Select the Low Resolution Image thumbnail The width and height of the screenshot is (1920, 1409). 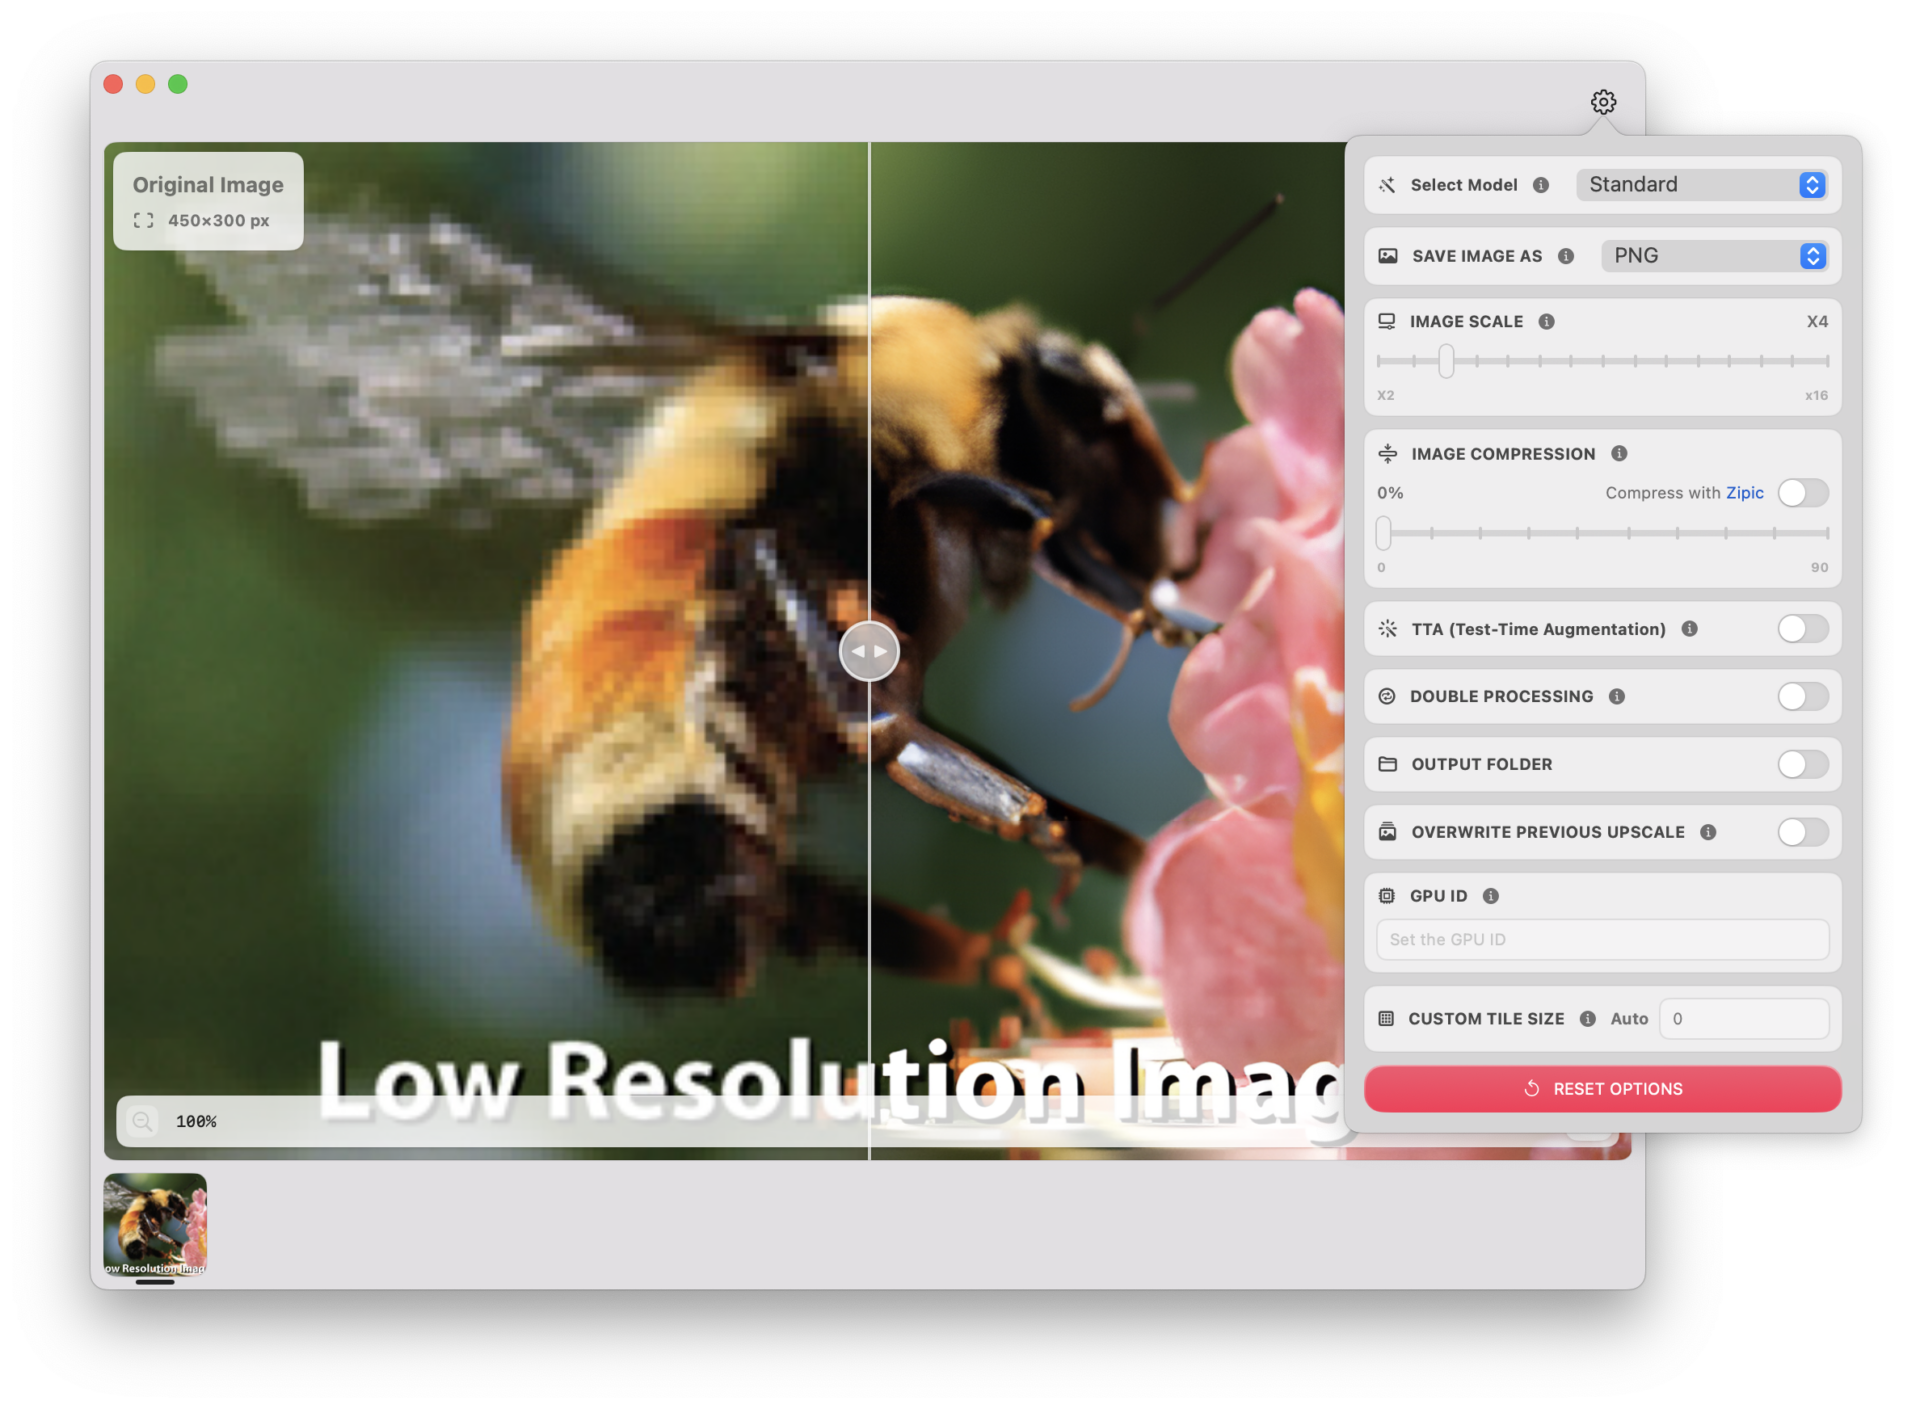pos(154,1224)
